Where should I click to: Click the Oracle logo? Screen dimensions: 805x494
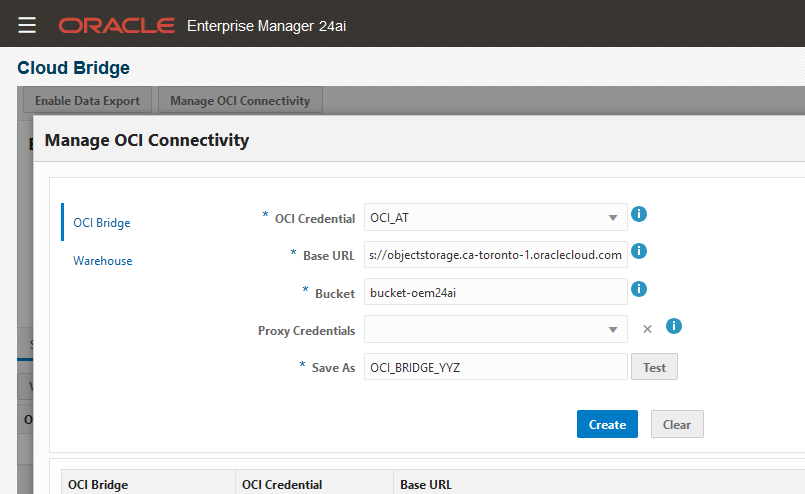point(117,26)
